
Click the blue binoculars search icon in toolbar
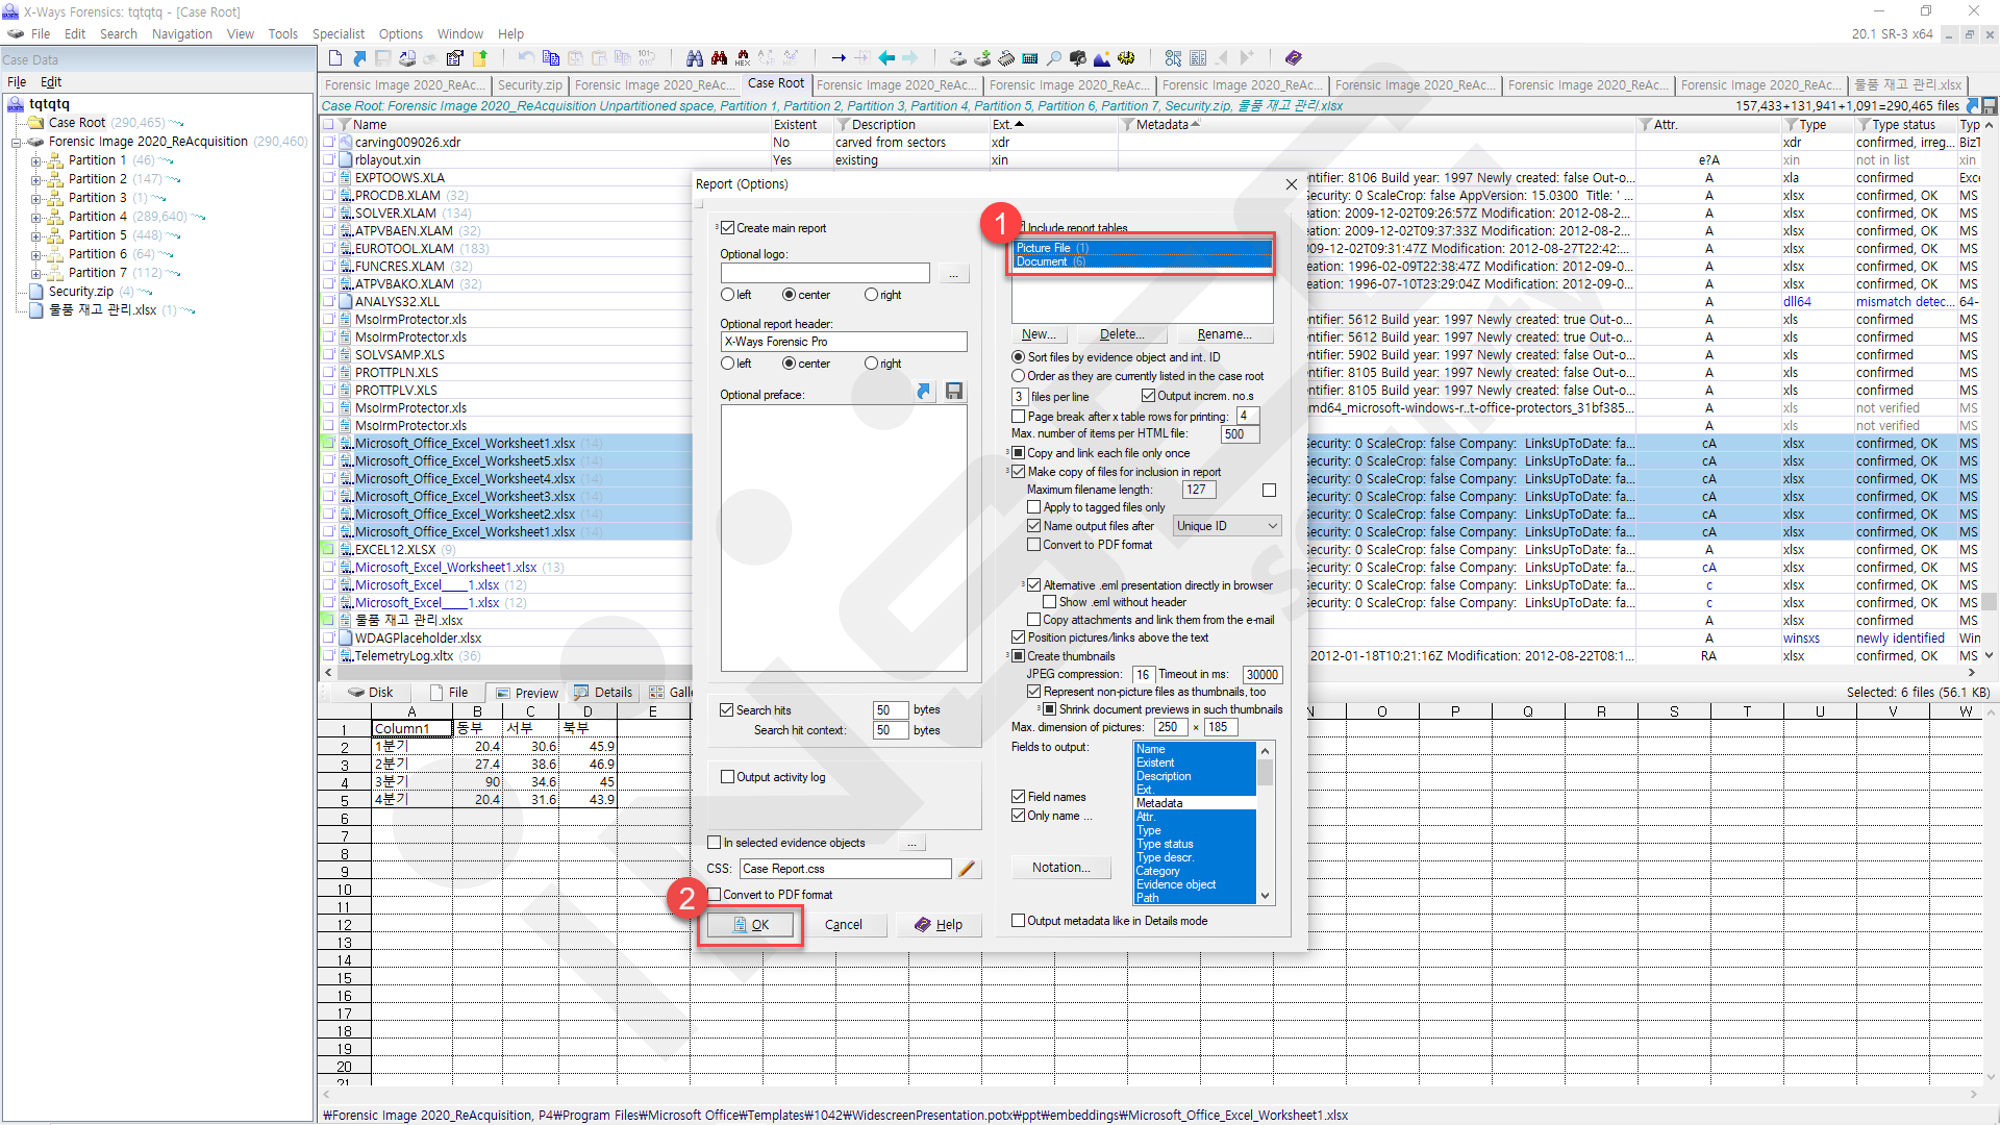point(694,58)
